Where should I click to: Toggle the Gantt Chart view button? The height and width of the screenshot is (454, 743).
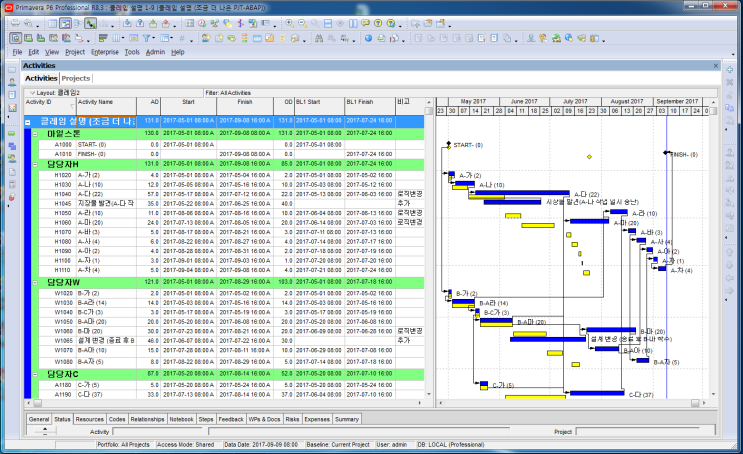pyautogui.click(x=65, y=23)
